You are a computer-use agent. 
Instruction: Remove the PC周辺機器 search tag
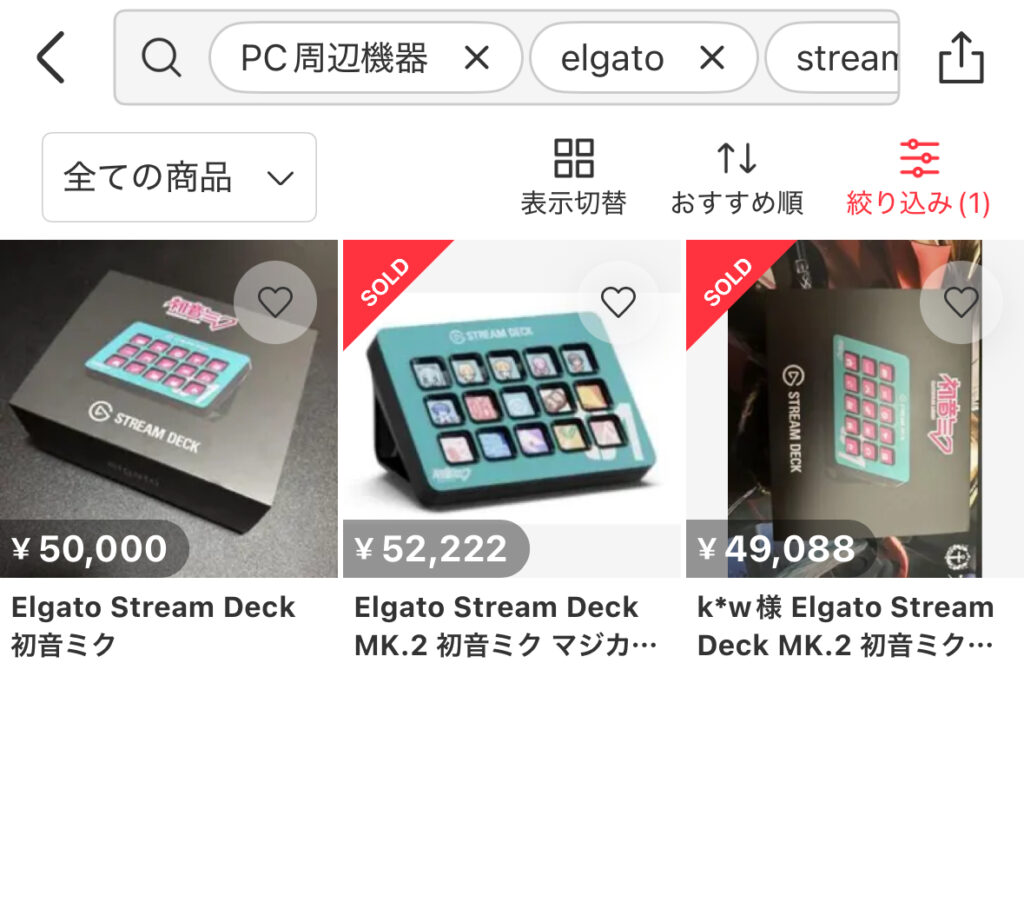(477, 57)
